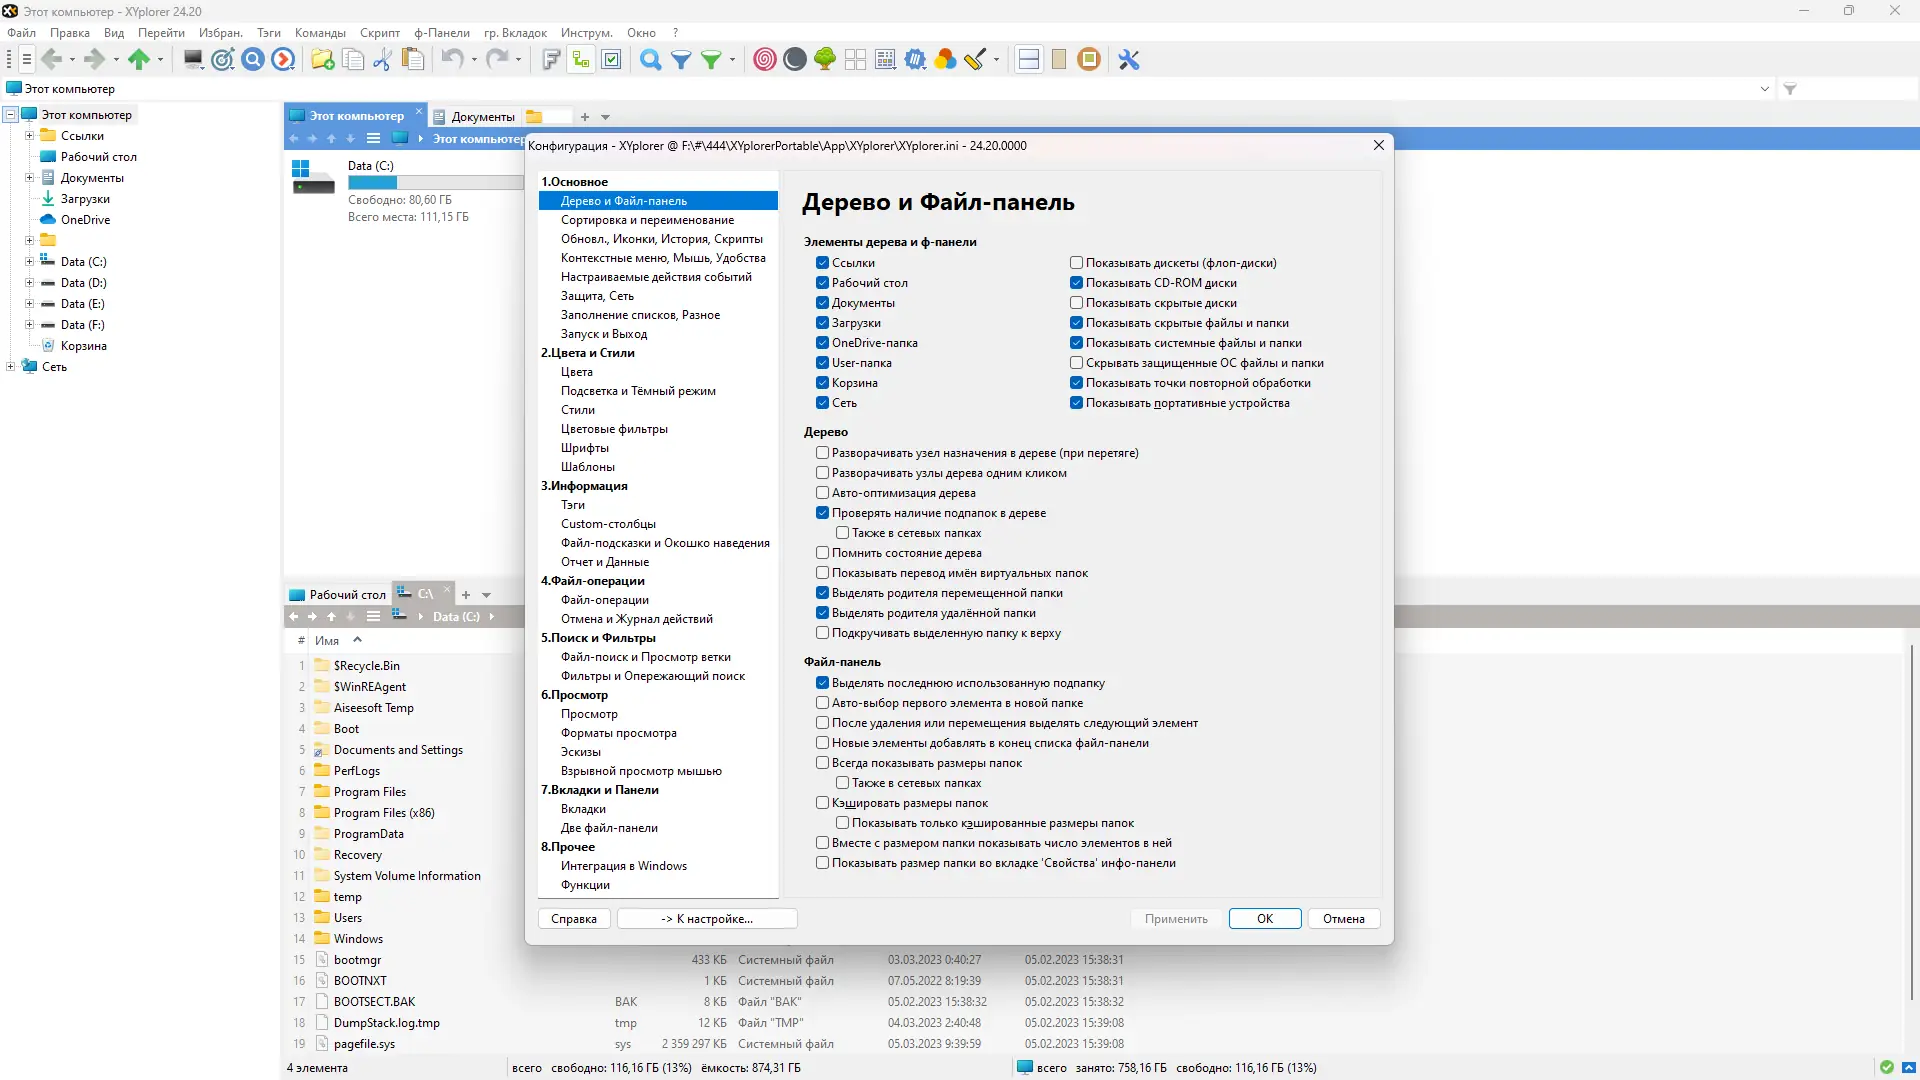Click the dark moon toolbar icon
The width and height of the screenshot is (1920, 1080).
(795, 60)
